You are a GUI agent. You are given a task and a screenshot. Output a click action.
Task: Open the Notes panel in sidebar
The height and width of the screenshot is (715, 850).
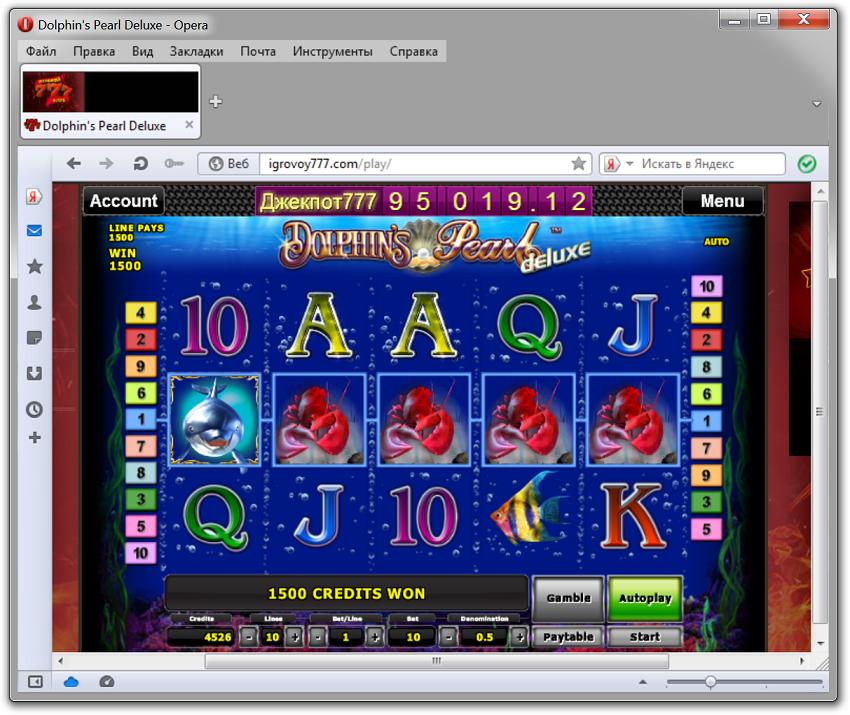click(x=34, y=338)
